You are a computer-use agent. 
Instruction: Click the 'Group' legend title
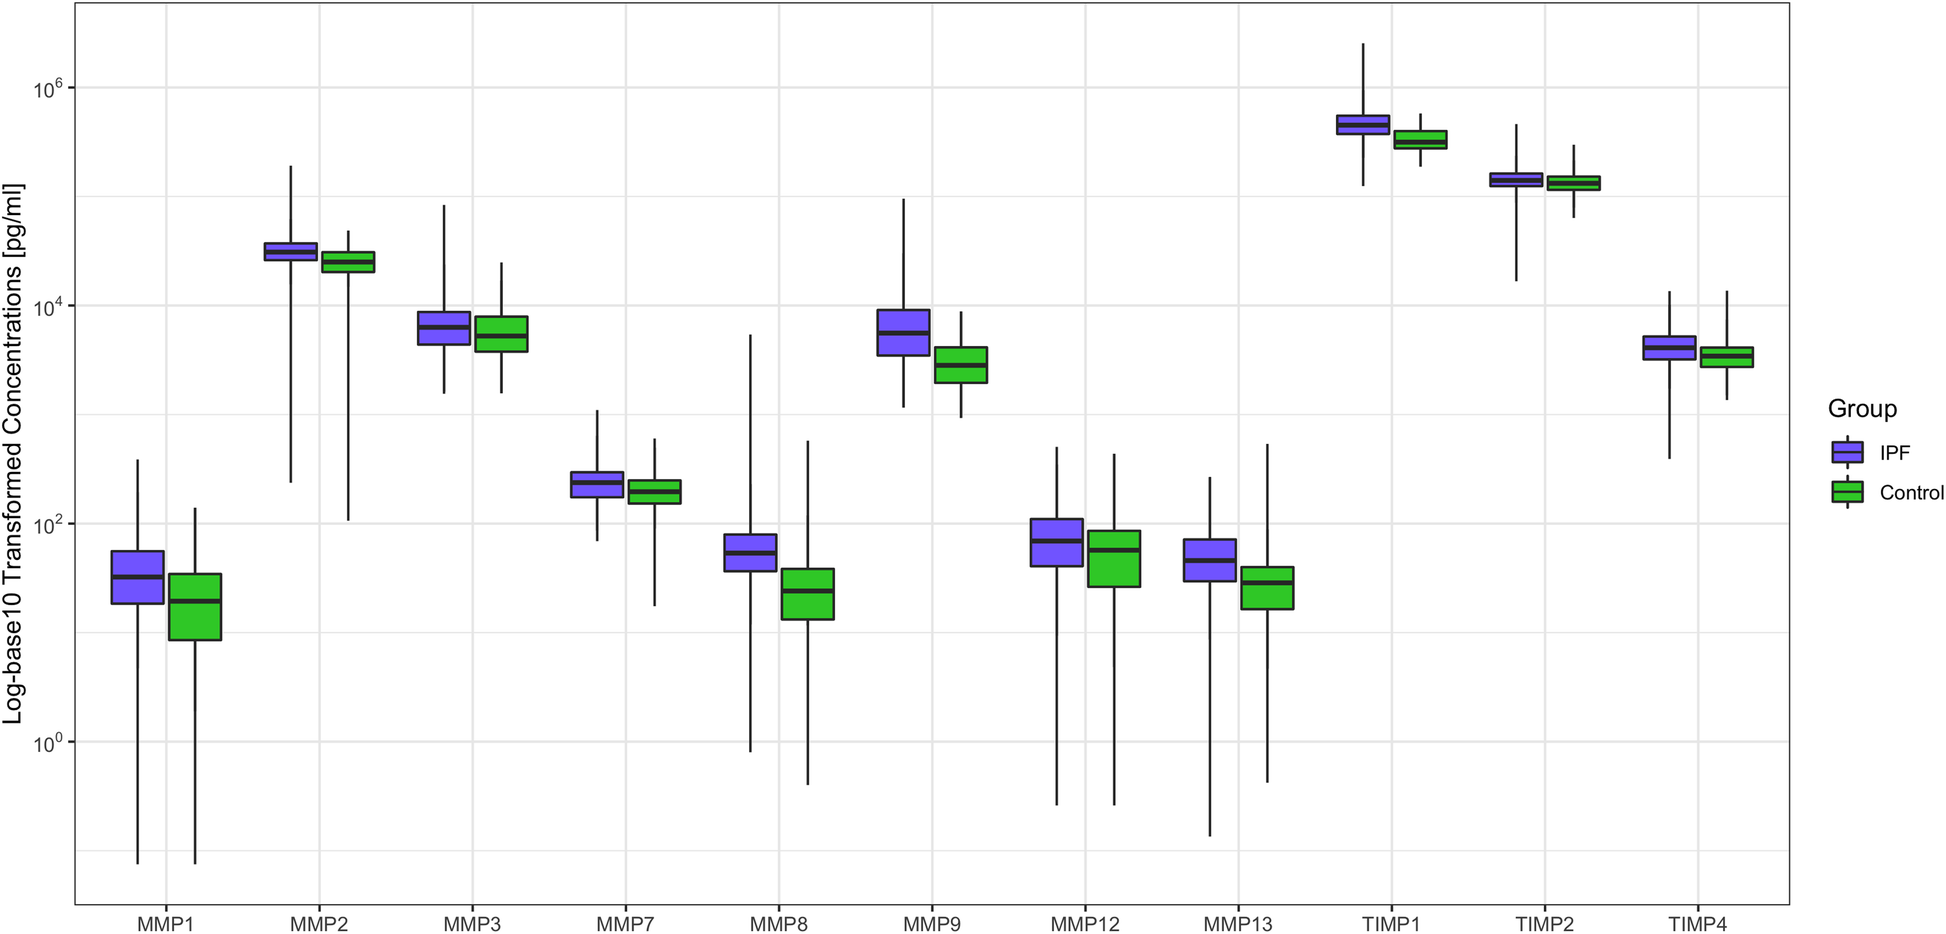pyautogui.click(x=1862, y=409)
